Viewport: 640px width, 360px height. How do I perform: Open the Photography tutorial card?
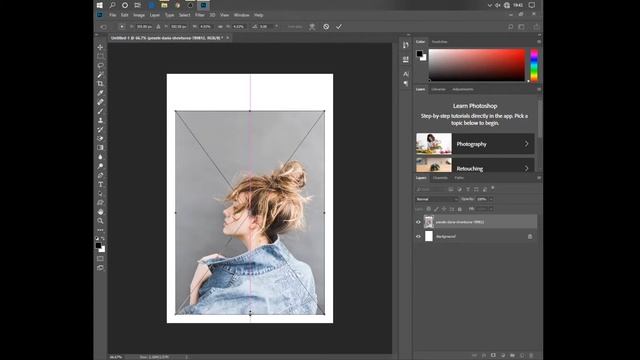(475, 144)
